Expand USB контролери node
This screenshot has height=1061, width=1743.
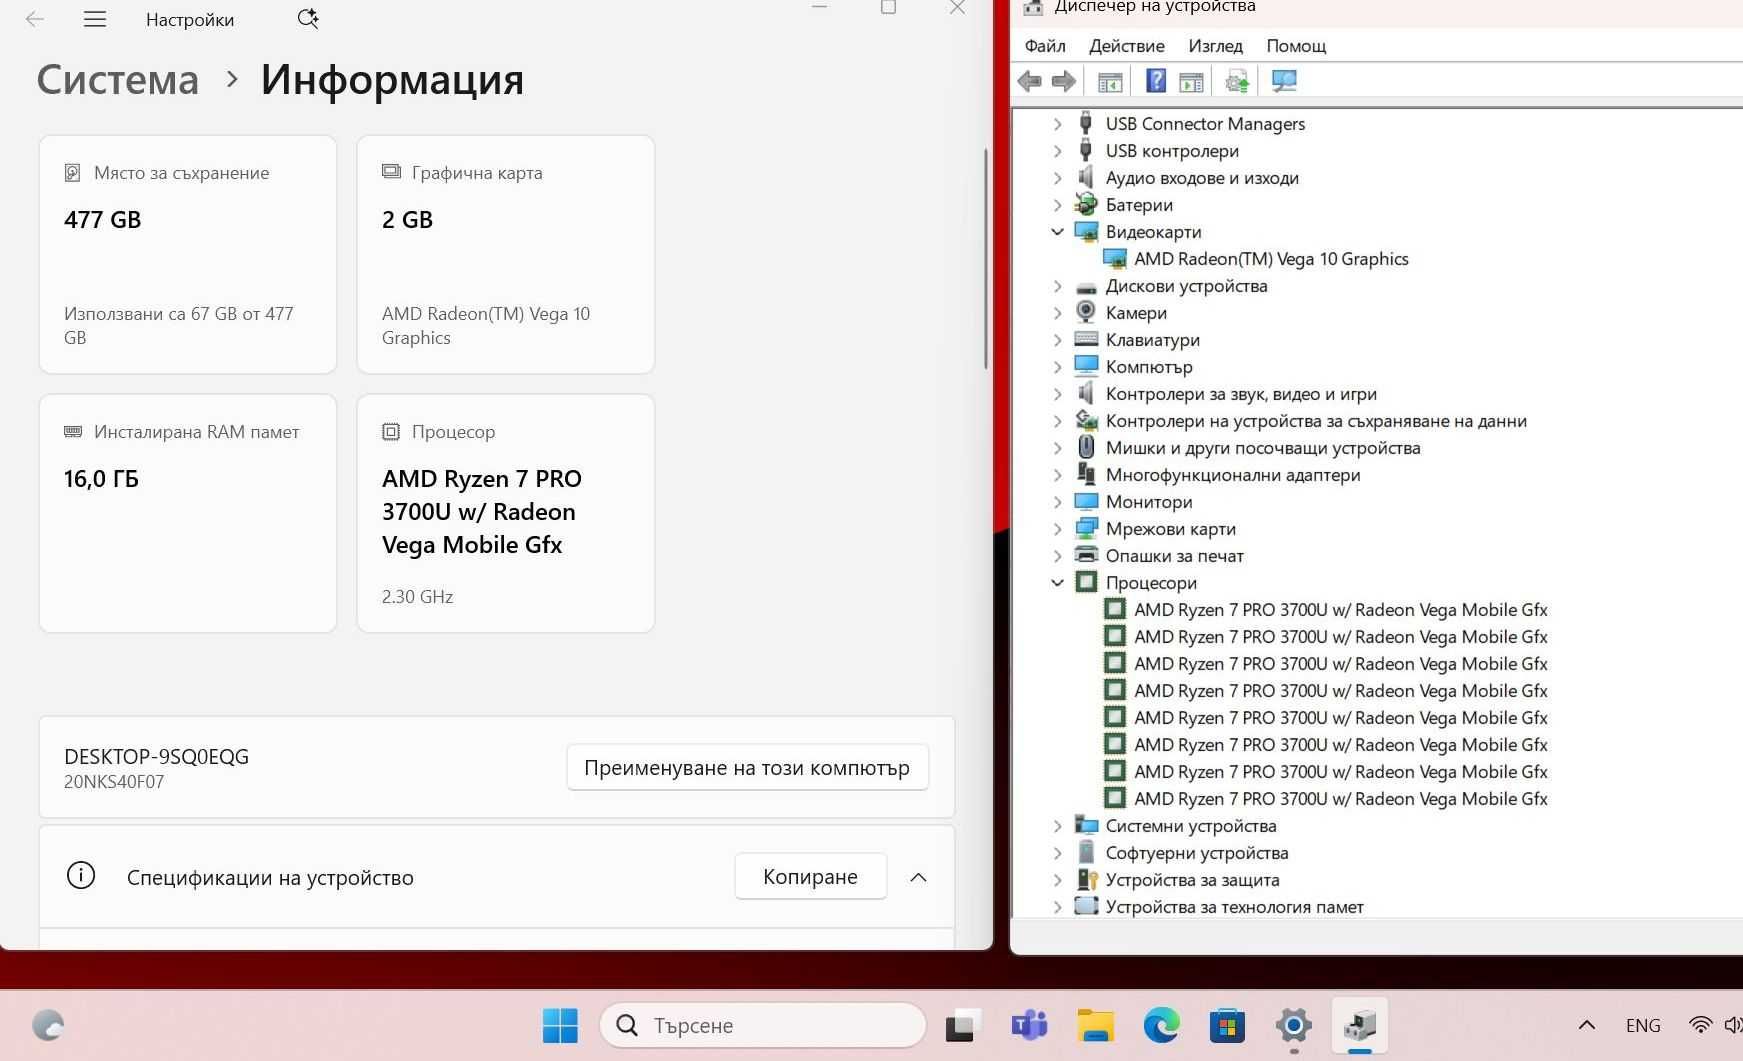pyautogui.click(x=1058, y=151)
